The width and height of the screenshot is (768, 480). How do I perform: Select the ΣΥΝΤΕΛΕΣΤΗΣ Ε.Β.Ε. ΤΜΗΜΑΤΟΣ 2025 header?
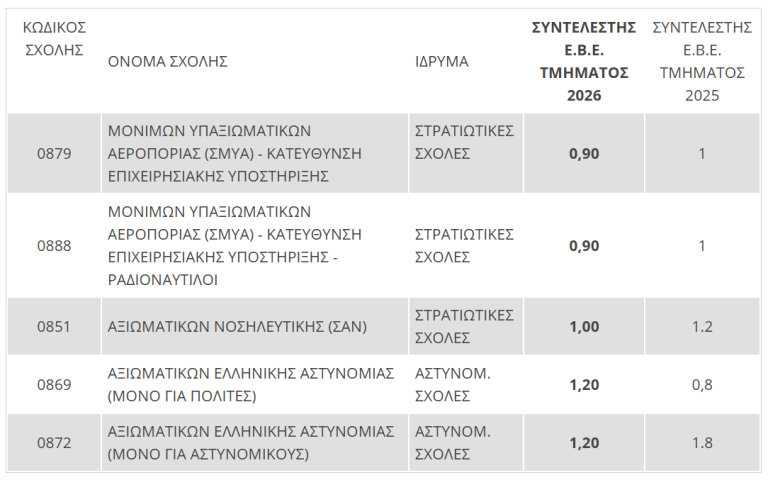[x=702, y=61]
